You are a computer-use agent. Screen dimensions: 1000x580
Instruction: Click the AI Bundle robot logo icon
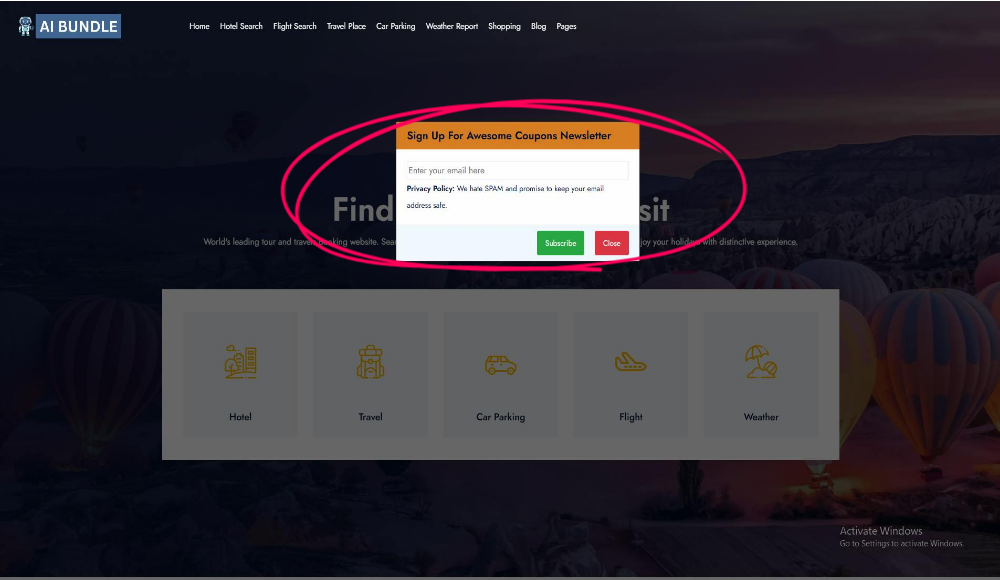(x=25, y=26)
